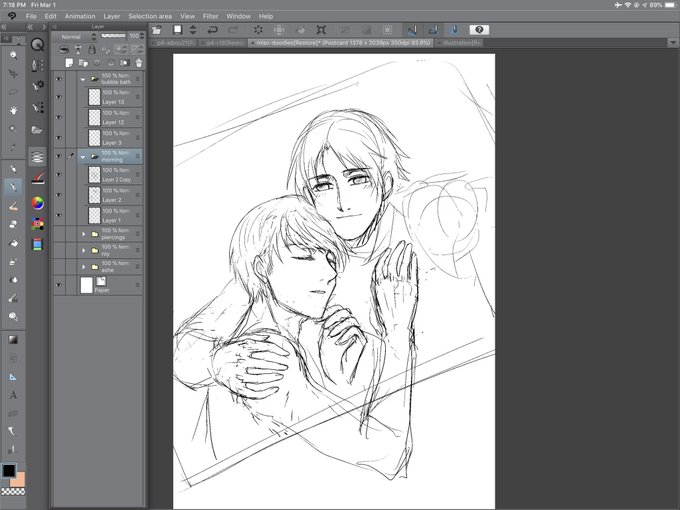Hide Layer 12
The height and width of the screenshot is (510, 680).
coord(59,118)
